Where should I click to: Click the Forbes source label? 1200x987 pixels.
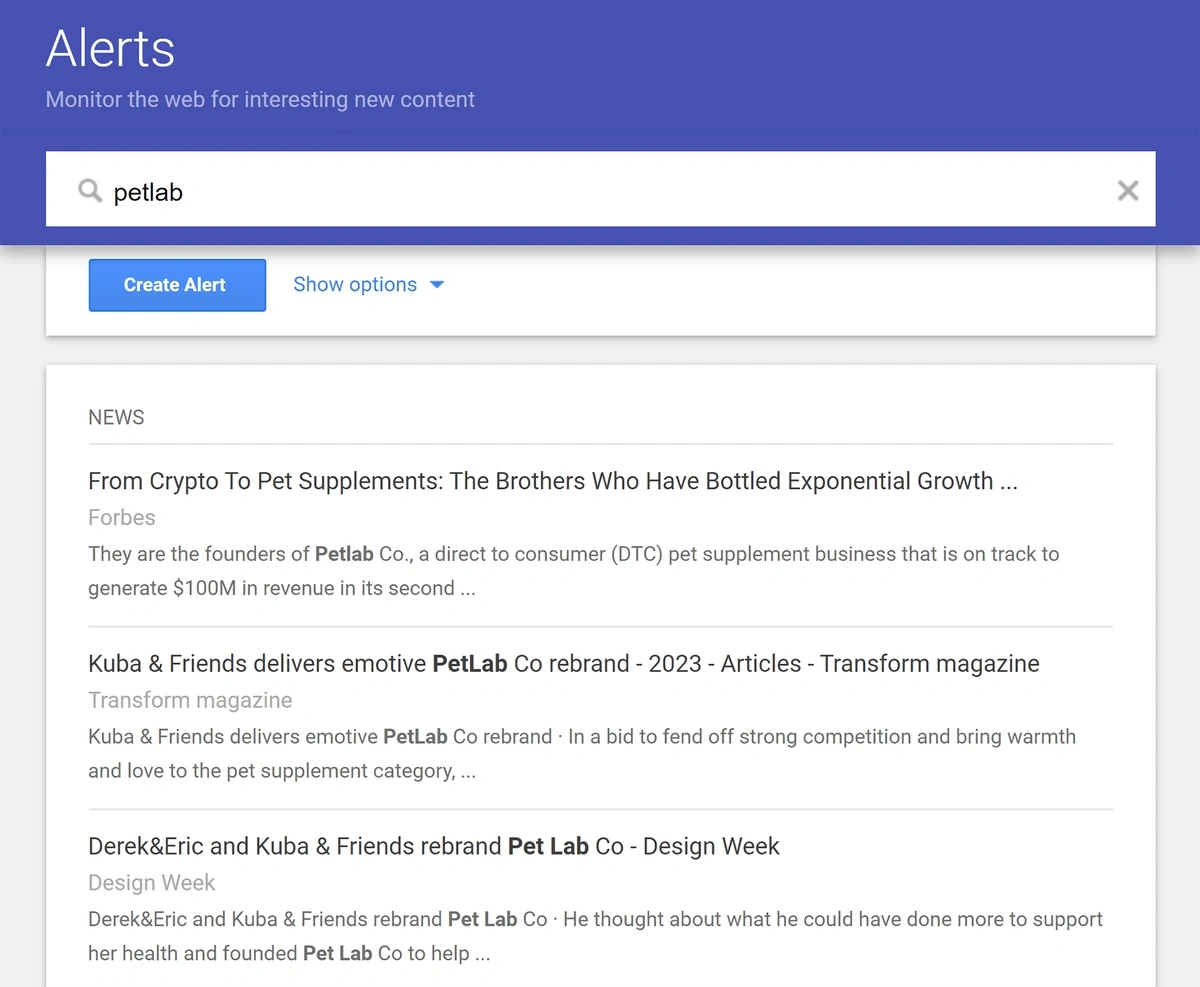click(122, 517)
